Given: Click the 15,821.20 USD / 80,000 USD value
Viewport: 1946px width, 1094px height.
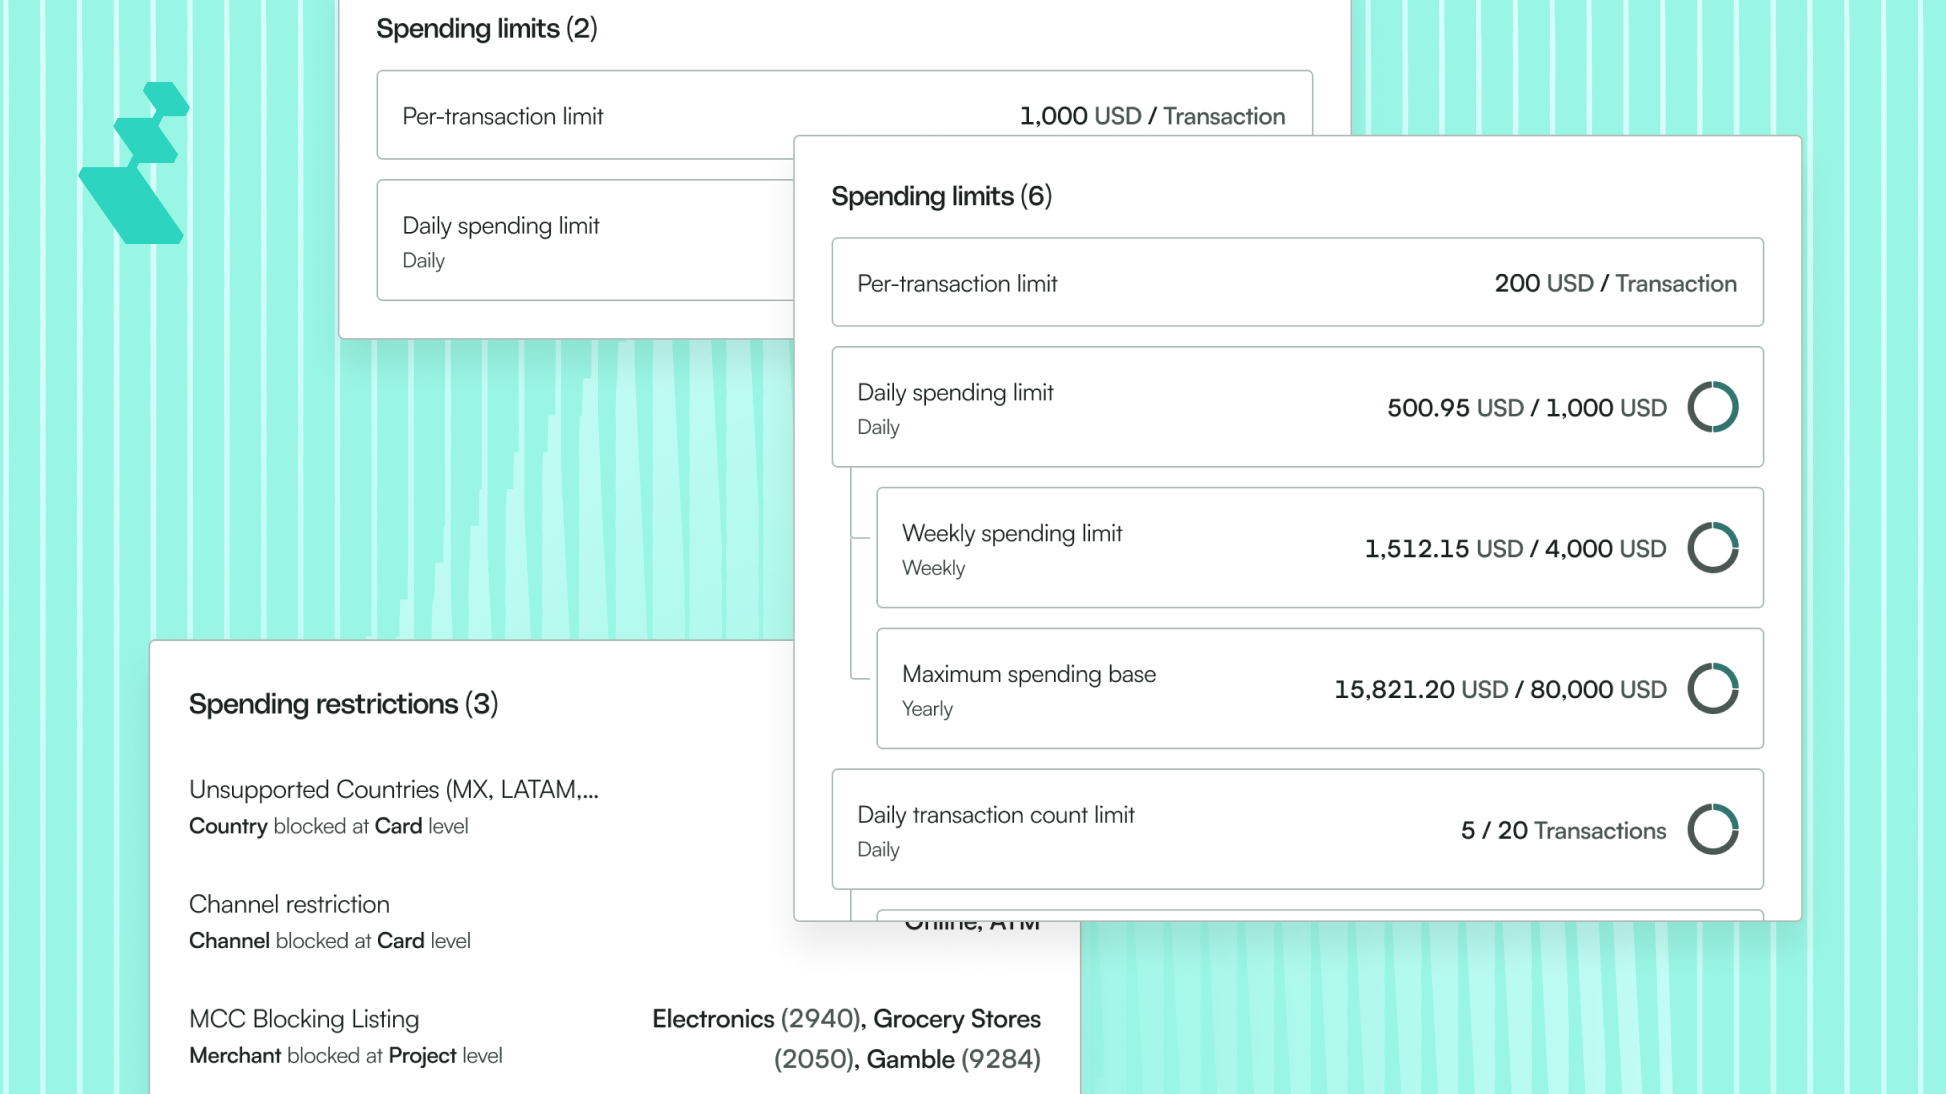Looking at the screenshot, I should point(1501,690).
